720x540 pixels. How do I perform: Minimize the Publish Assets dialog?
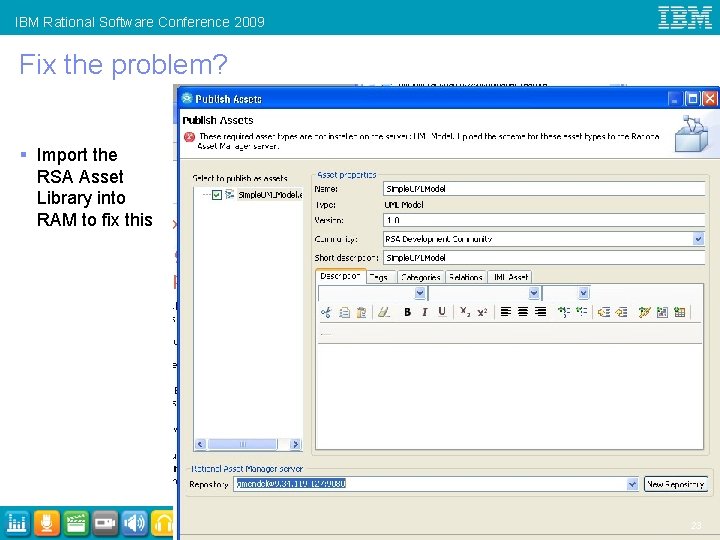click(674, 99)
